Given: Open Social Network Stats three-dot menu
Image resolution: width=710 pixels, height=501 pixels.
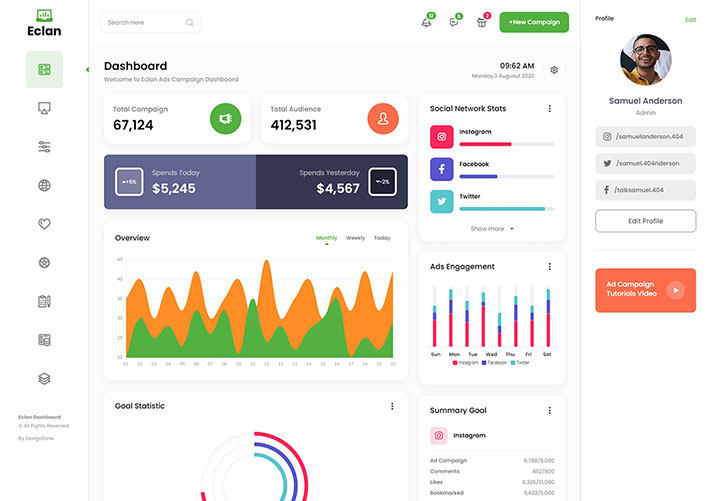Looking at the screenshot, I should [549, 108].
